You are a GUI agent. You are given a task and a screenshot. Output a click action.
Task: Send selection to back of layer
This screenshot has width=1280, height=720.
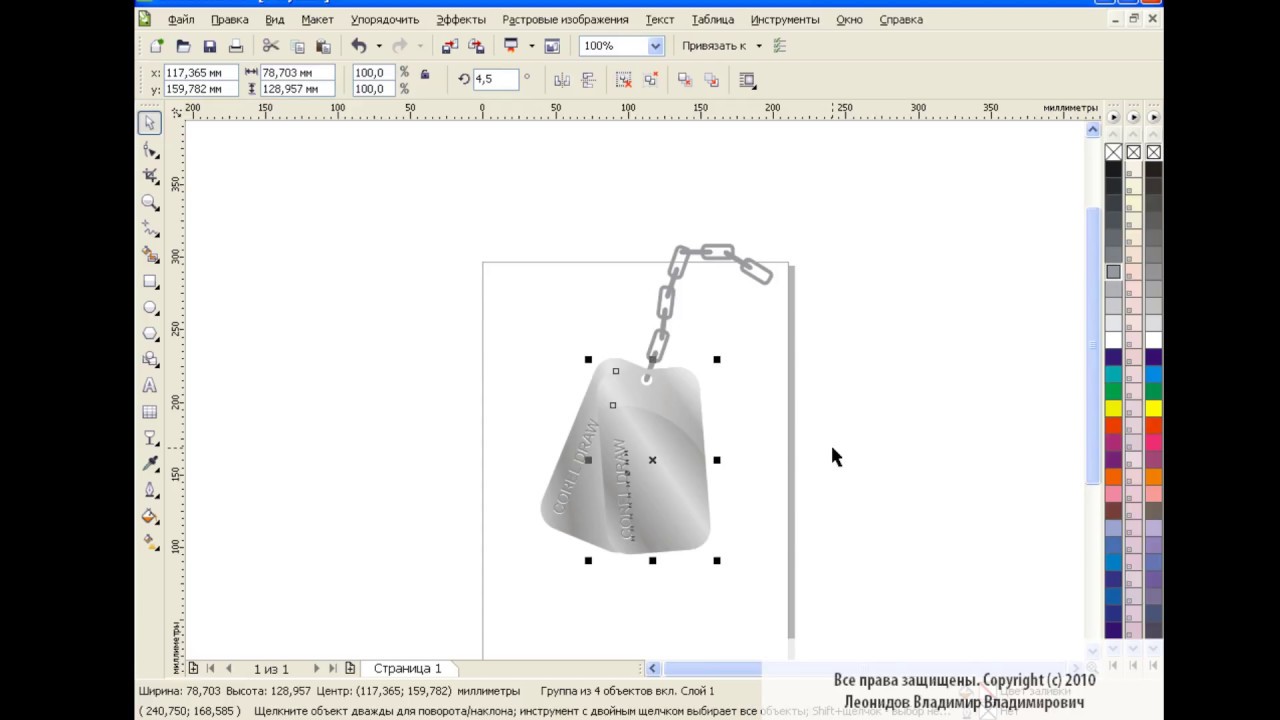pyautogui.click(x=712, y=80)
